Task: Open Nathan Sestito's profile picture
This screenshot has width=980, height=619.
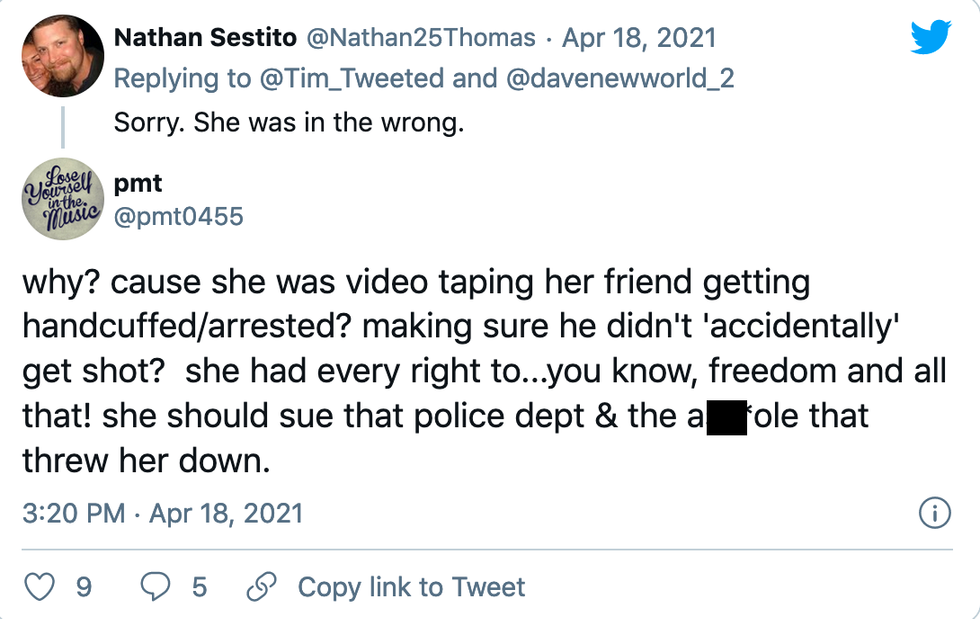Action: 61,58
